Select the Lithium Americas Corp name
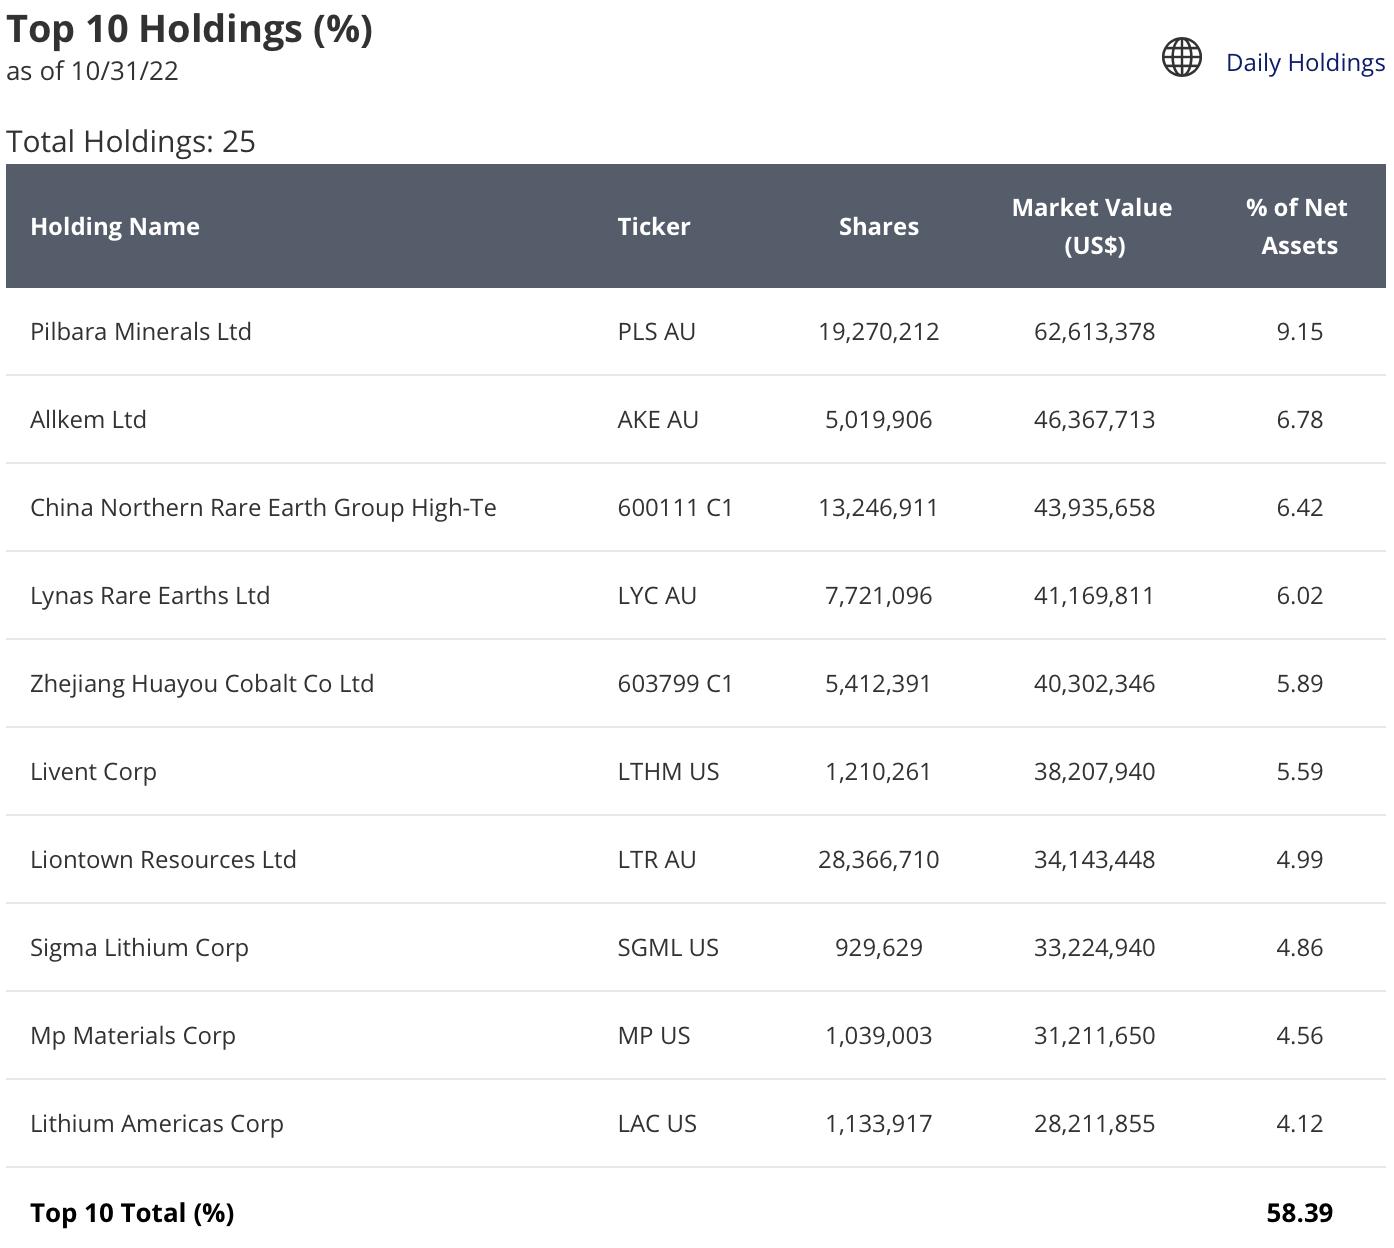The width and height of the screenshot is (1394, 1248). point(157,1123)
